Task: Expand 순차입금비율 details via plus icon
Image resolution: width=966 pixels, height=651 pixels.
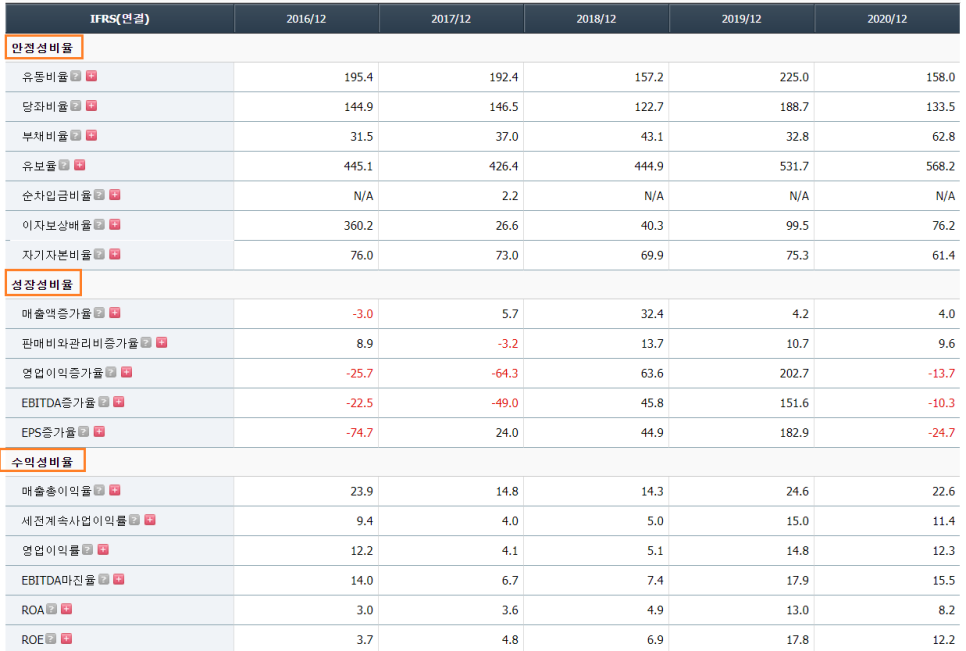Action: pos(115,195)
